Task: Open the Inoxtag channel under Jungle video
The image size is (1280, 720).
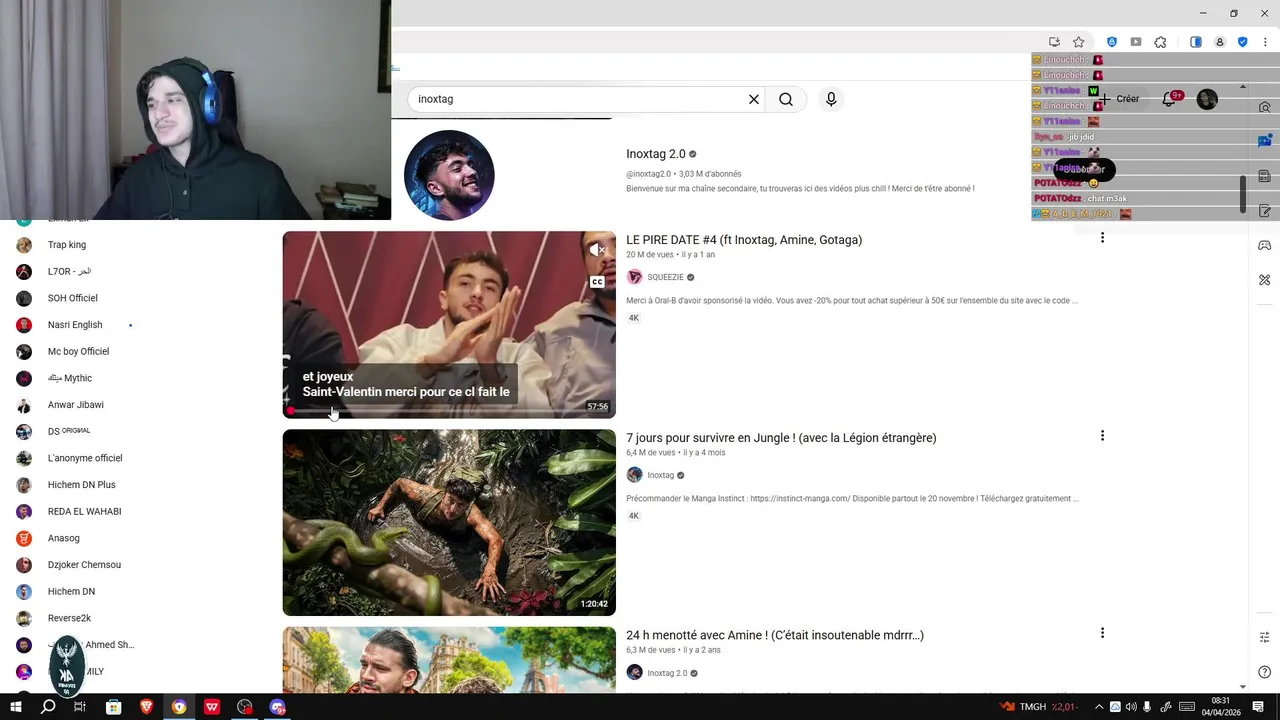Action: click(x=660, y=475)
